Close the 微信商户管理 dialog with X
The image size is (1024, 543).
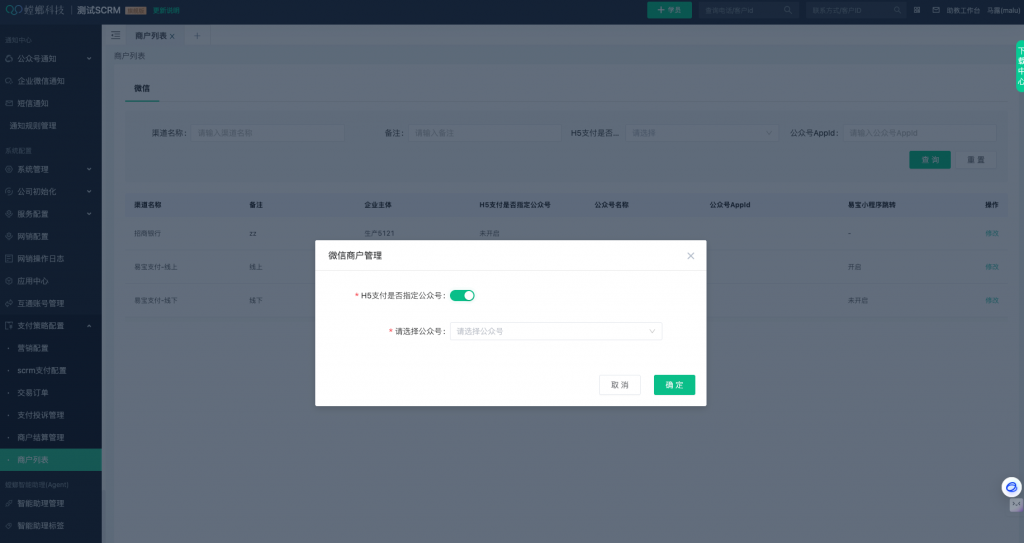click(x=690, y=256)
